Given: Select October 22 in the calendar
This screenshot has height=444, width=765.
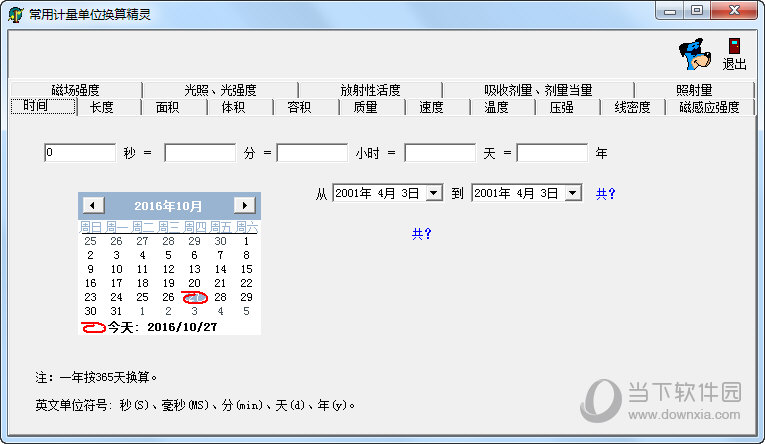Looking at the screenshot, I should pos(246,283).
